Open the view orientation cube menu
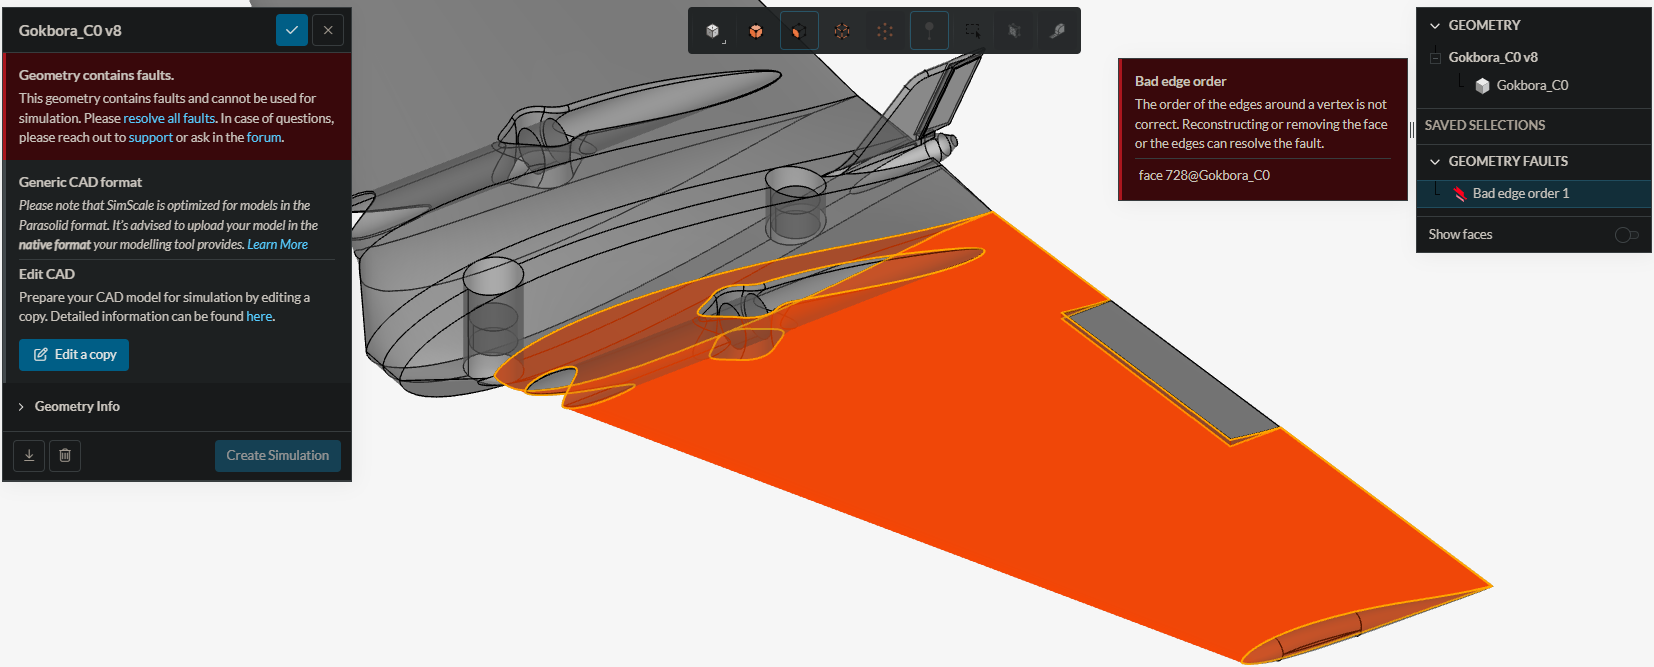The image size is (1654, 667). click(x=713, y=31)
